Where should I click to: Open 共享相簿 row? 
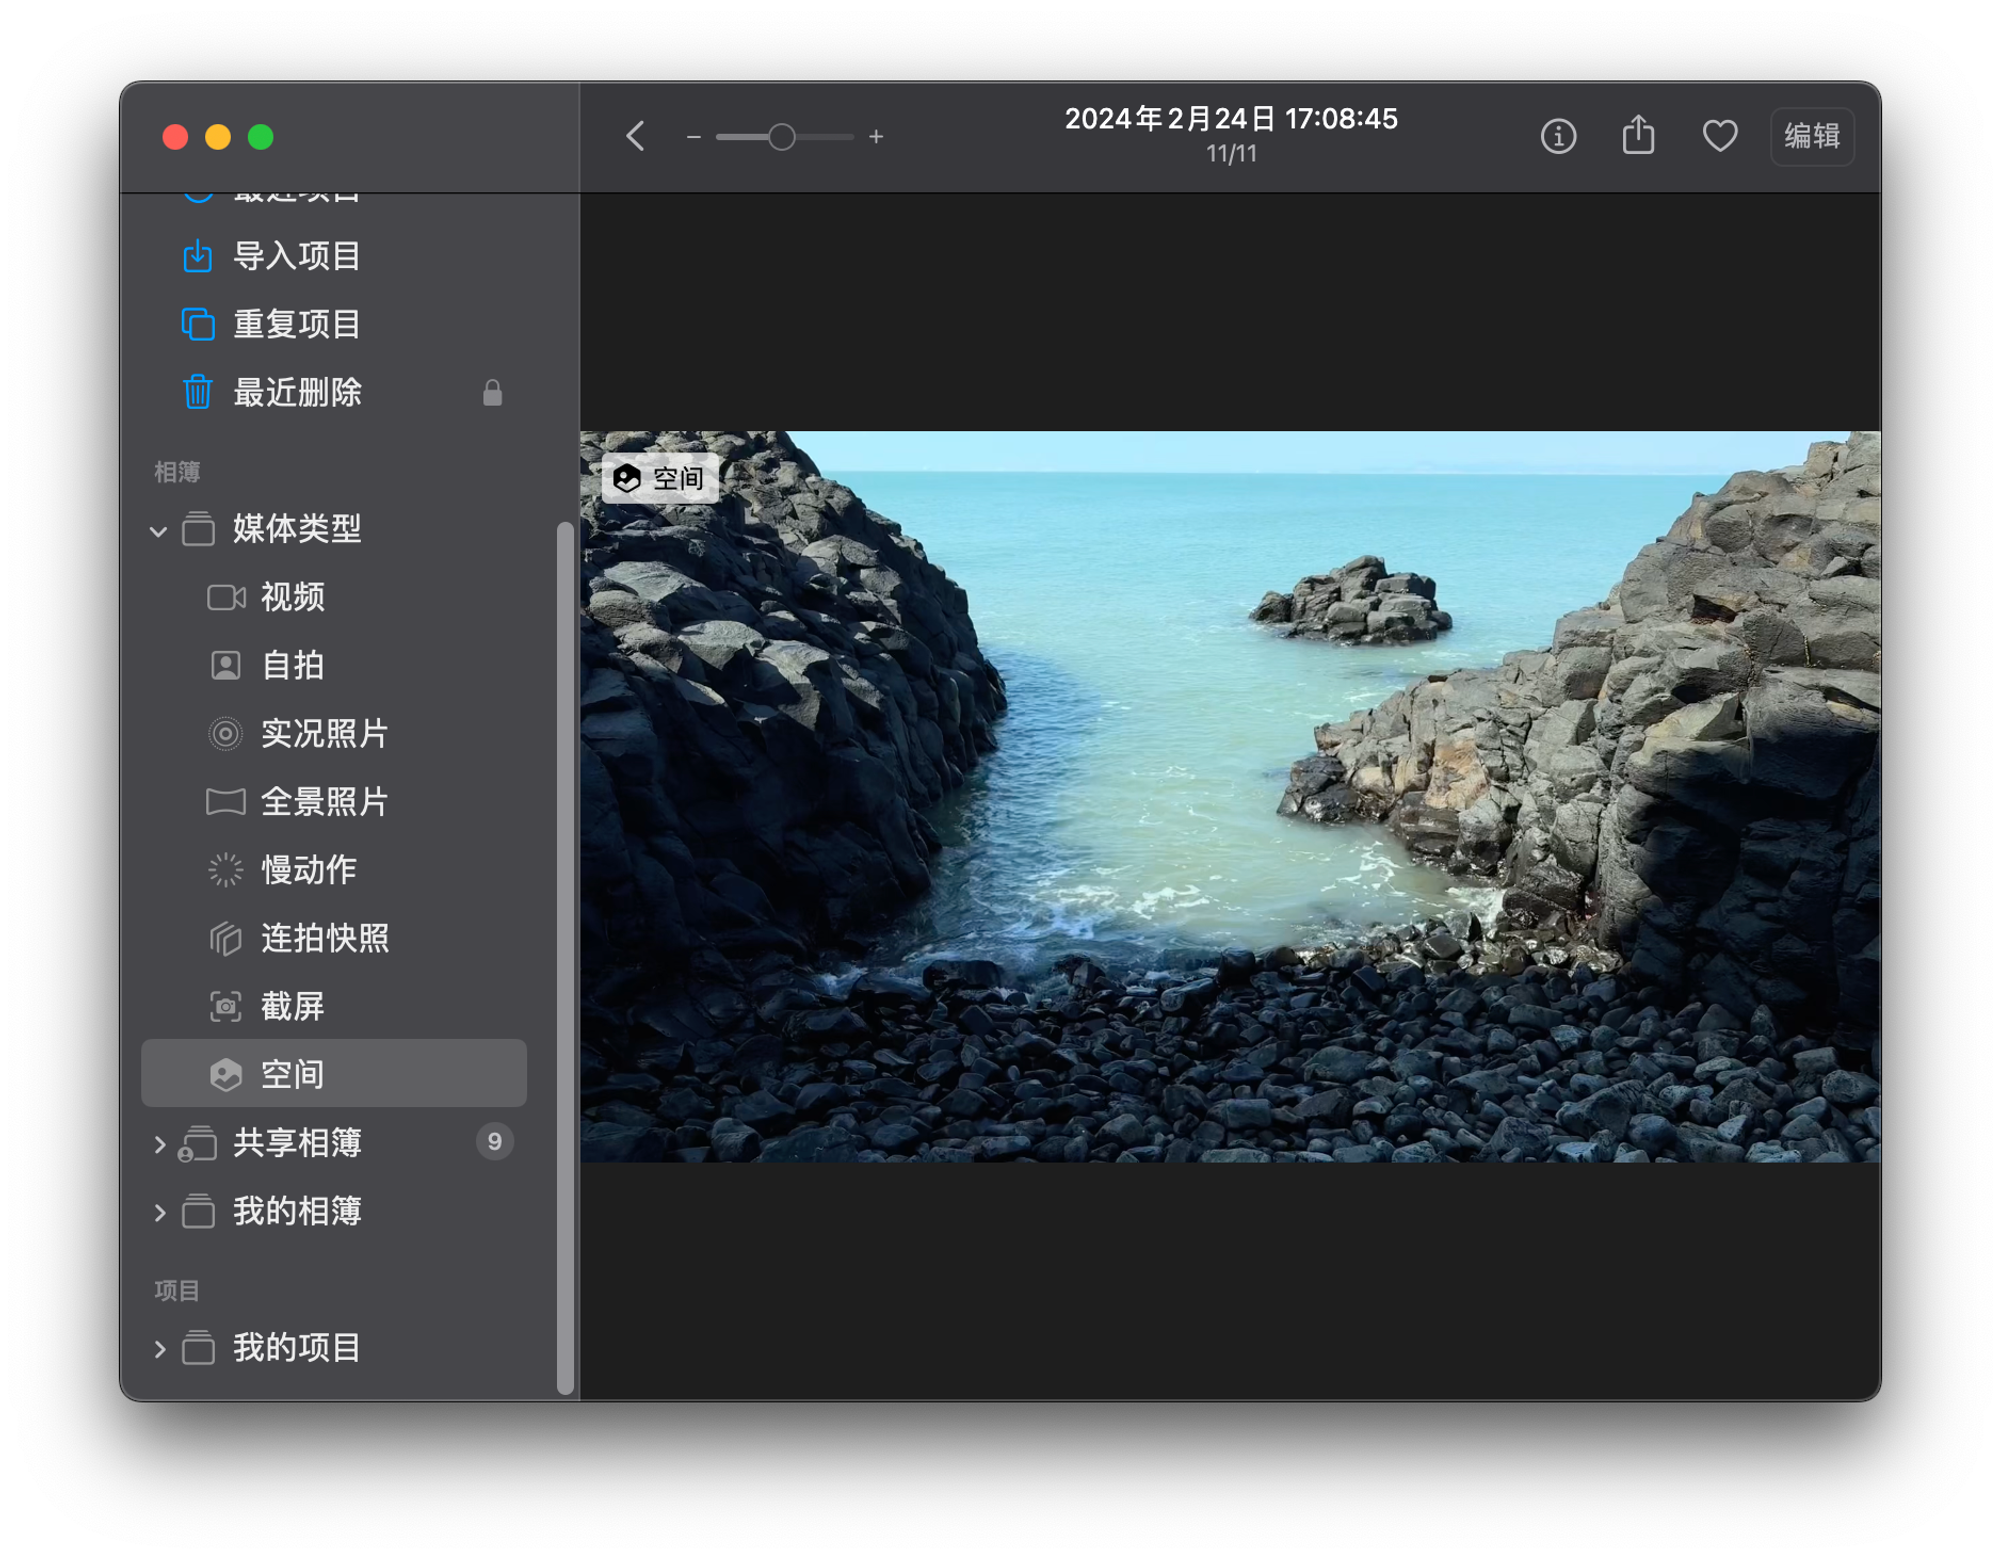[334, 1142]
